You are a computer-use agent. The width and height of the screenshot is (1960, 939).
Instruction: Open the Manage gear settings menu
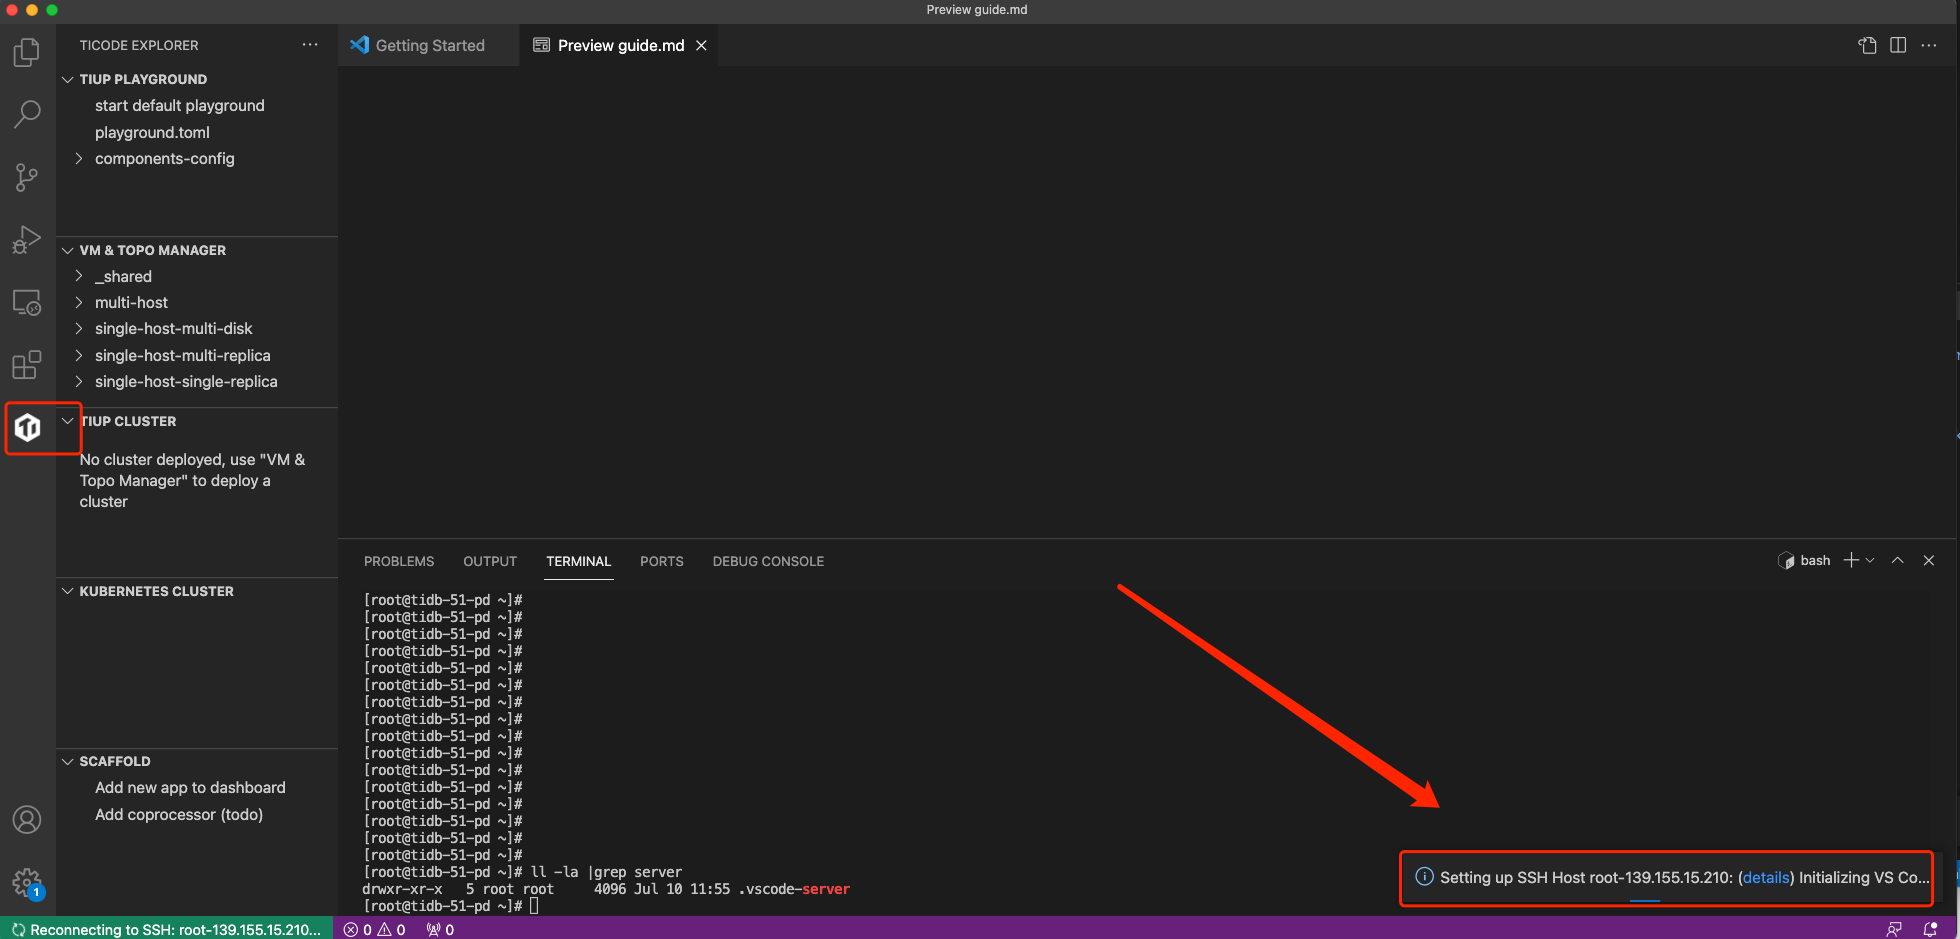click(27, 883)
